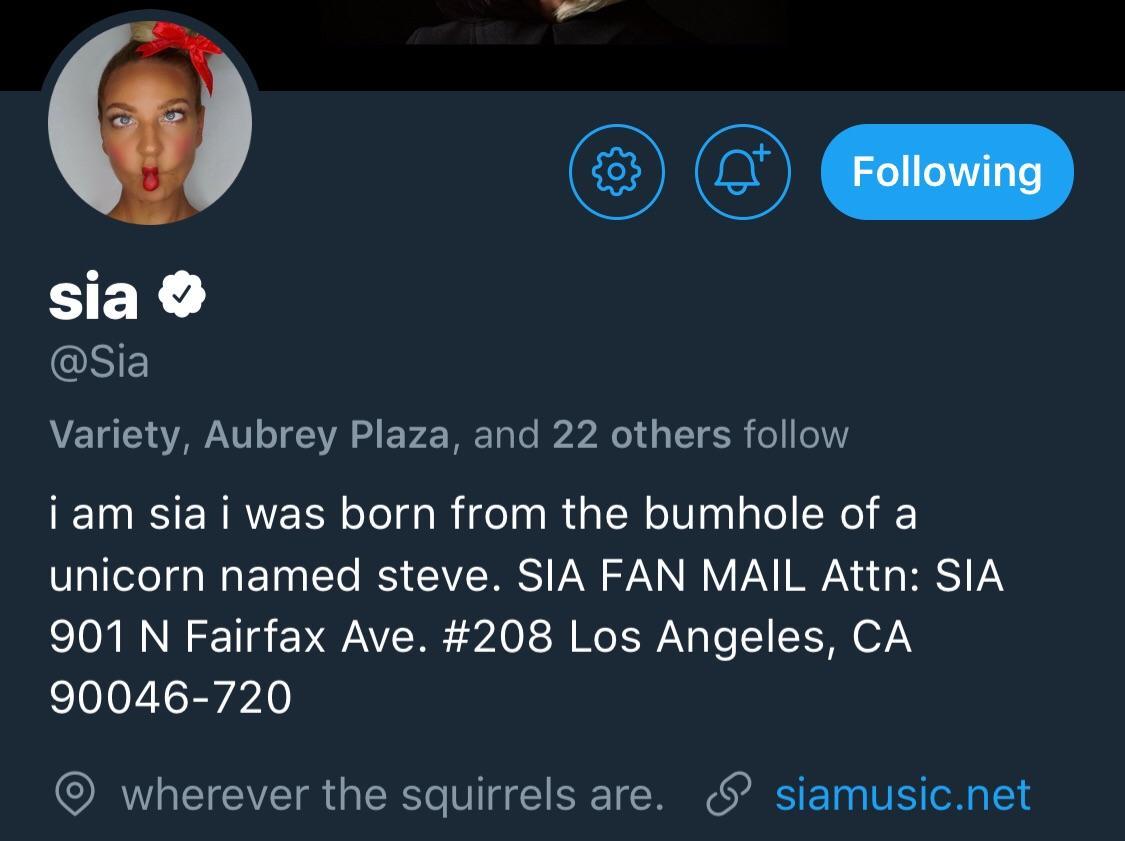
Task: Expand the list of 22 other followers
Action: point(637,433)
